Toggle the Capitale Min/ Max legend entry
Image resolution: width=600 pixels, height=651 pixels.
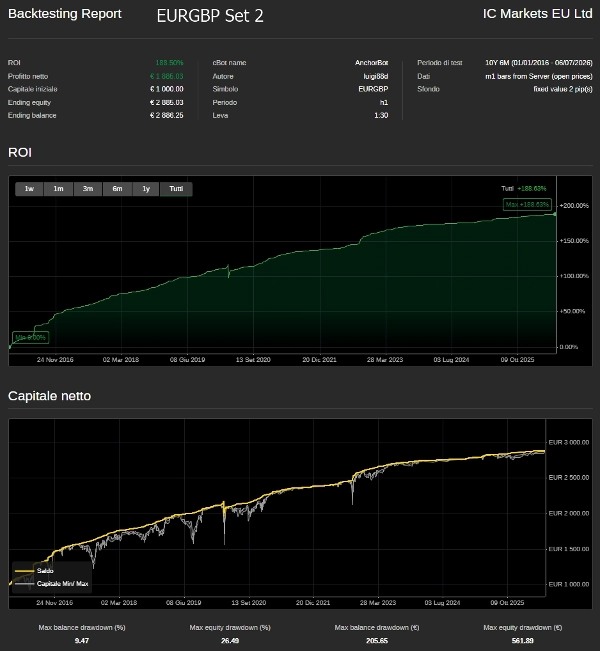[x=51, y=584]
